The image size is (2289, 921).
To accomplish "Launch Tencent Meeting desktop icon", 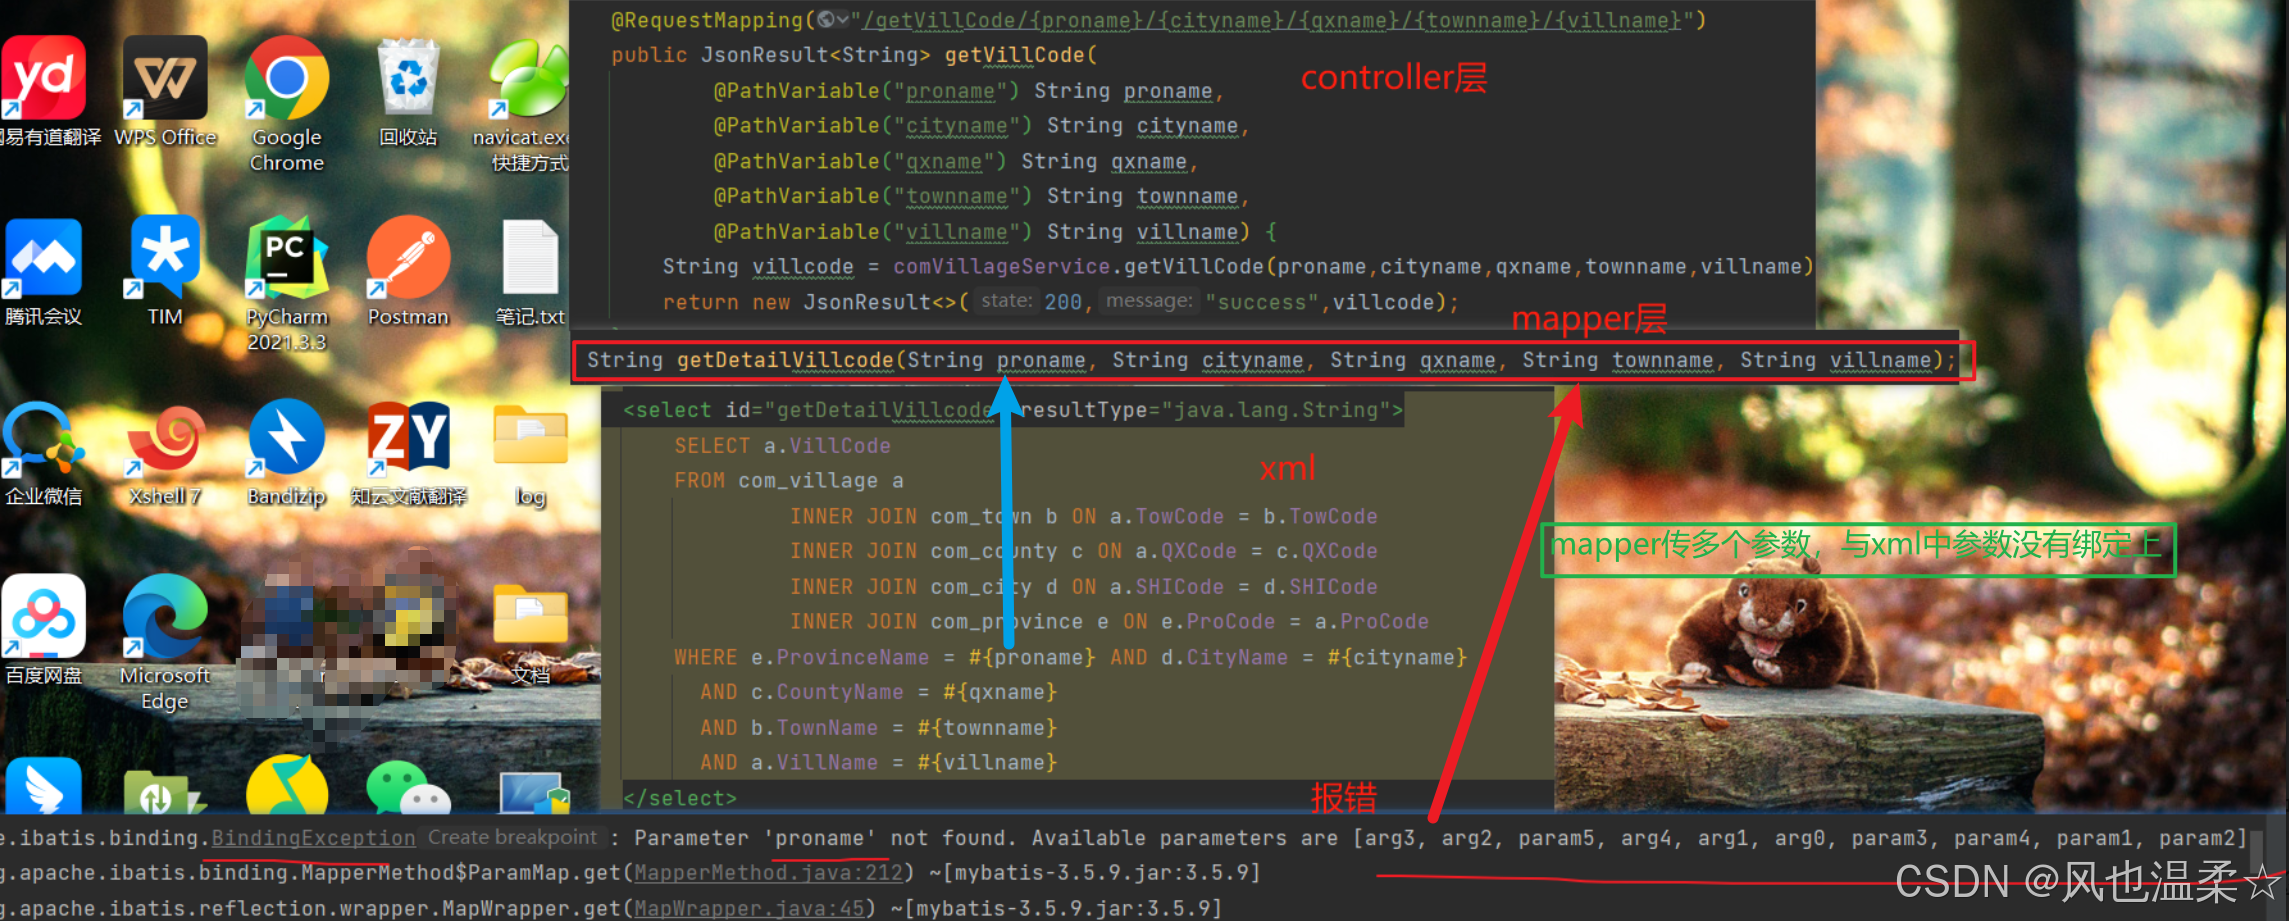I will (43, 258).
